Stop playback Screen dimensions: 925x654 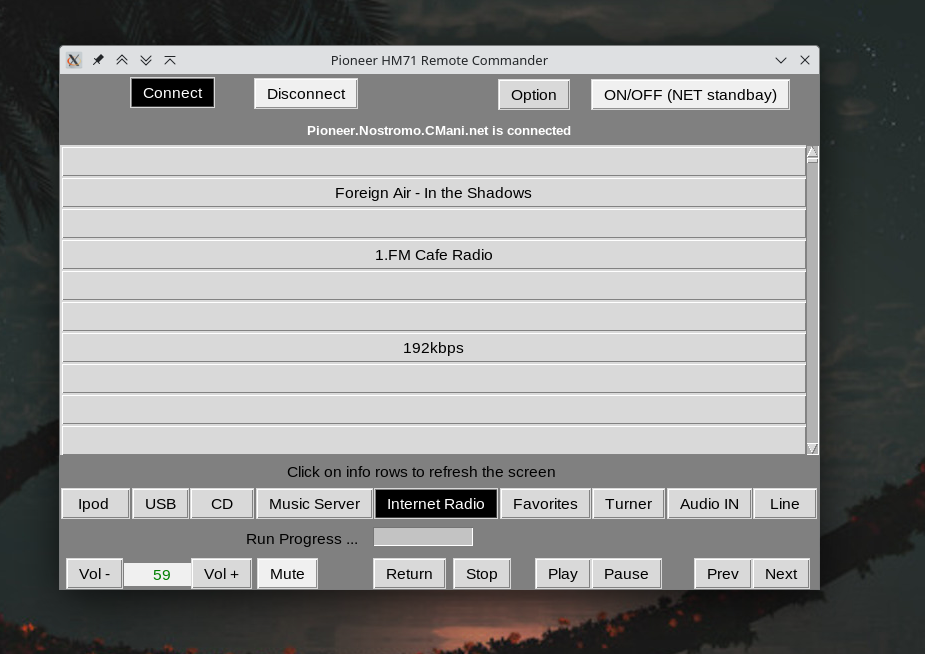click(x=481, y=574)
